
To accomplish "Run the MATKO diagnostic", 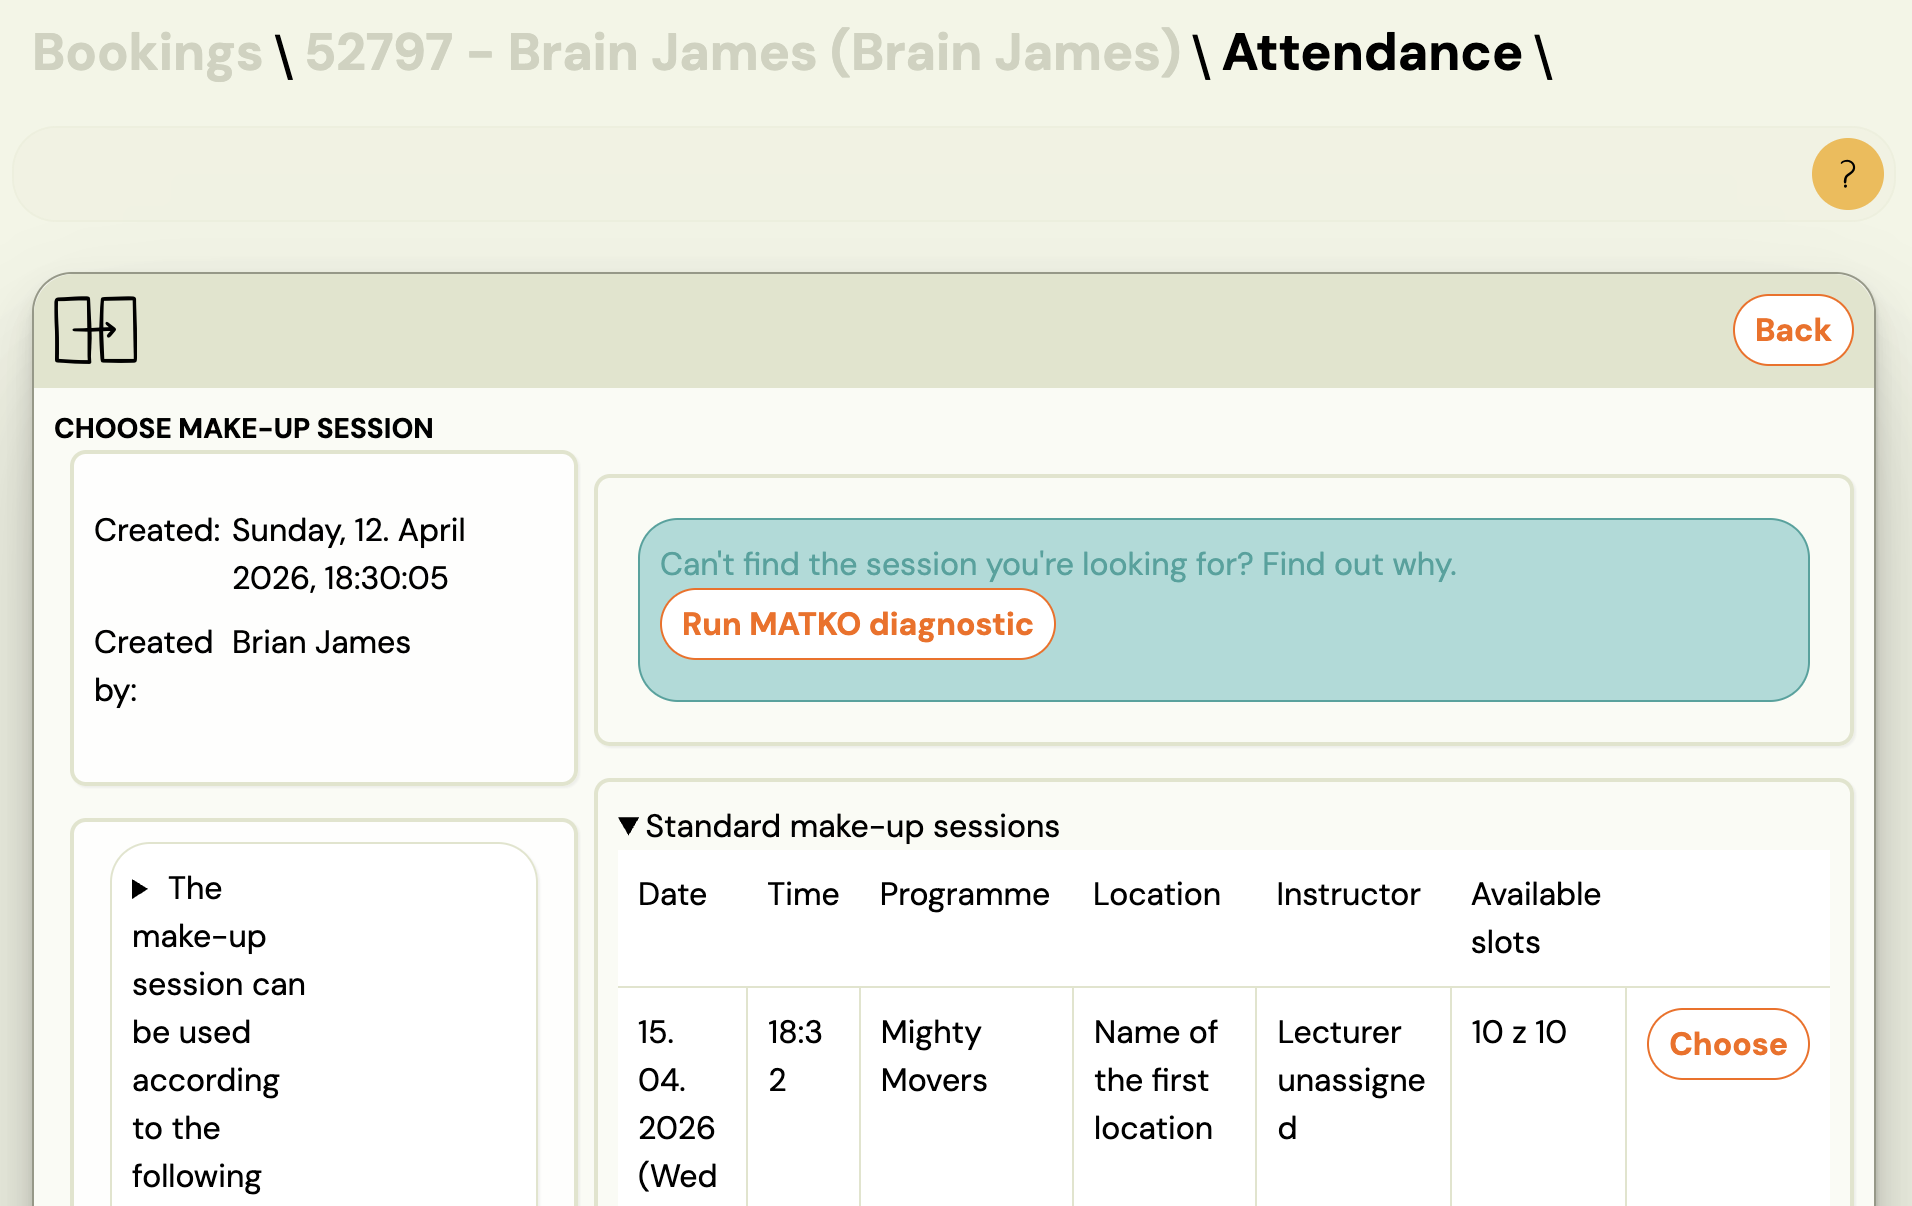I will tap(857, 624).
